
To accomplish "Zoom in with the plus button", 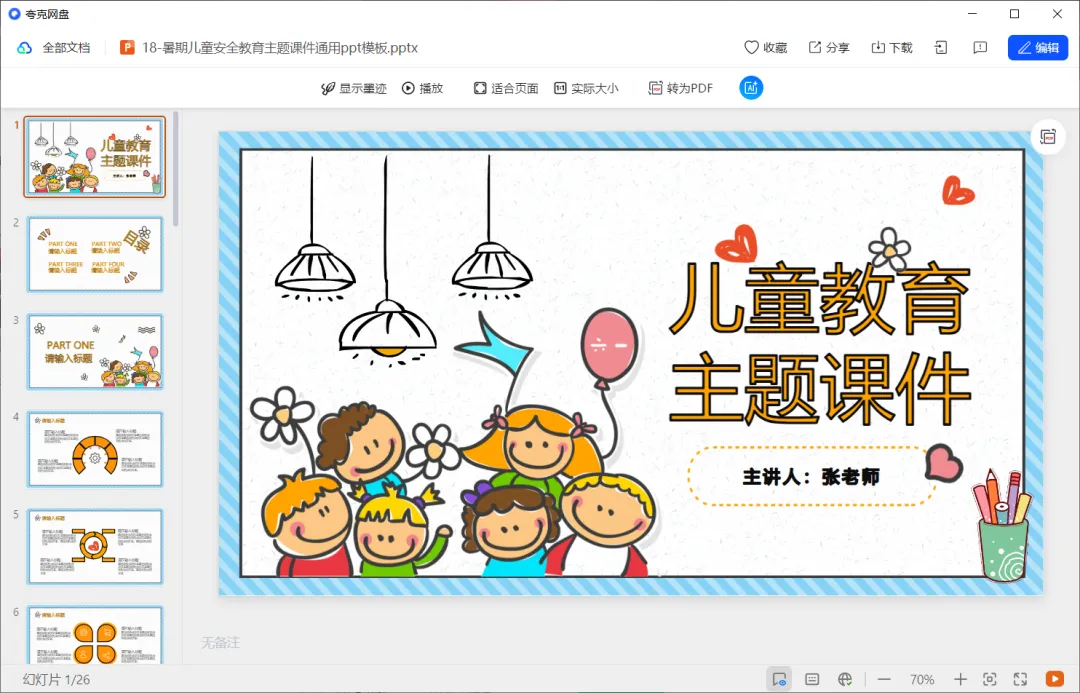I will pos(960,679).
